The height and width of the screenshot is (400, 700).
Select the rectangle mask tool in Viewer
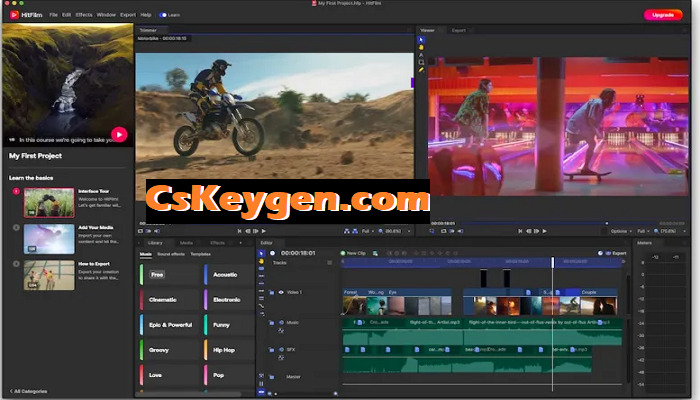[421, 62]
